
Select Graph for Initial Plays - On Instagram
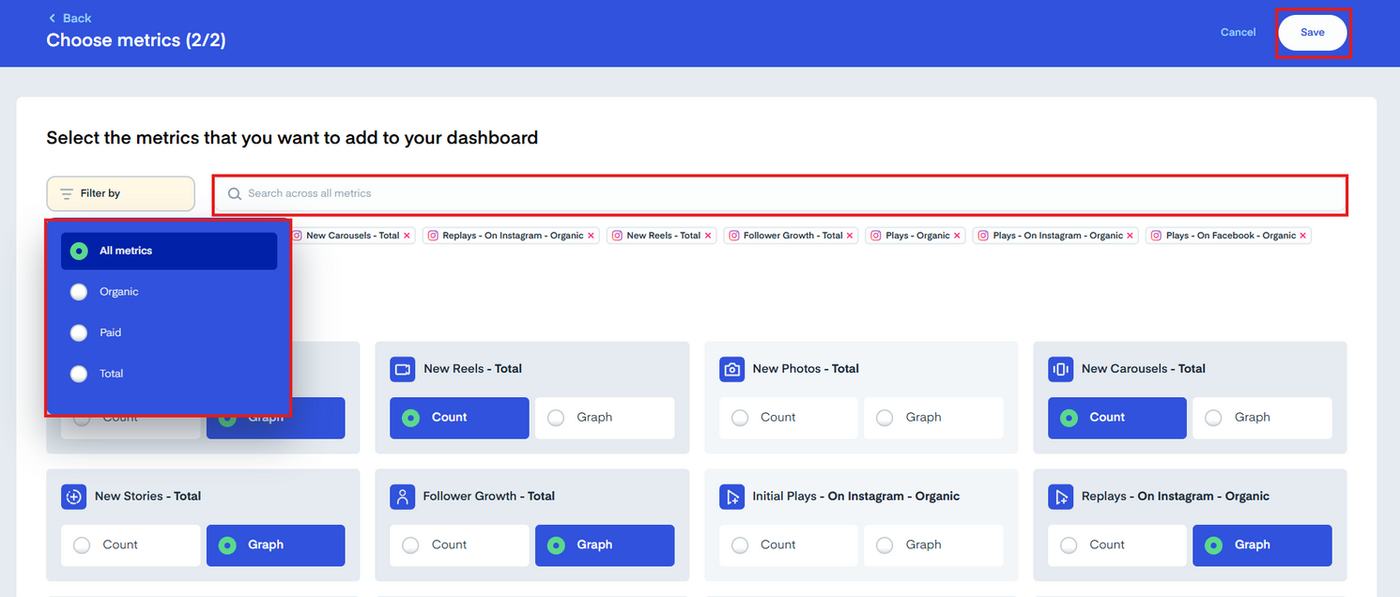coord(934,545)
